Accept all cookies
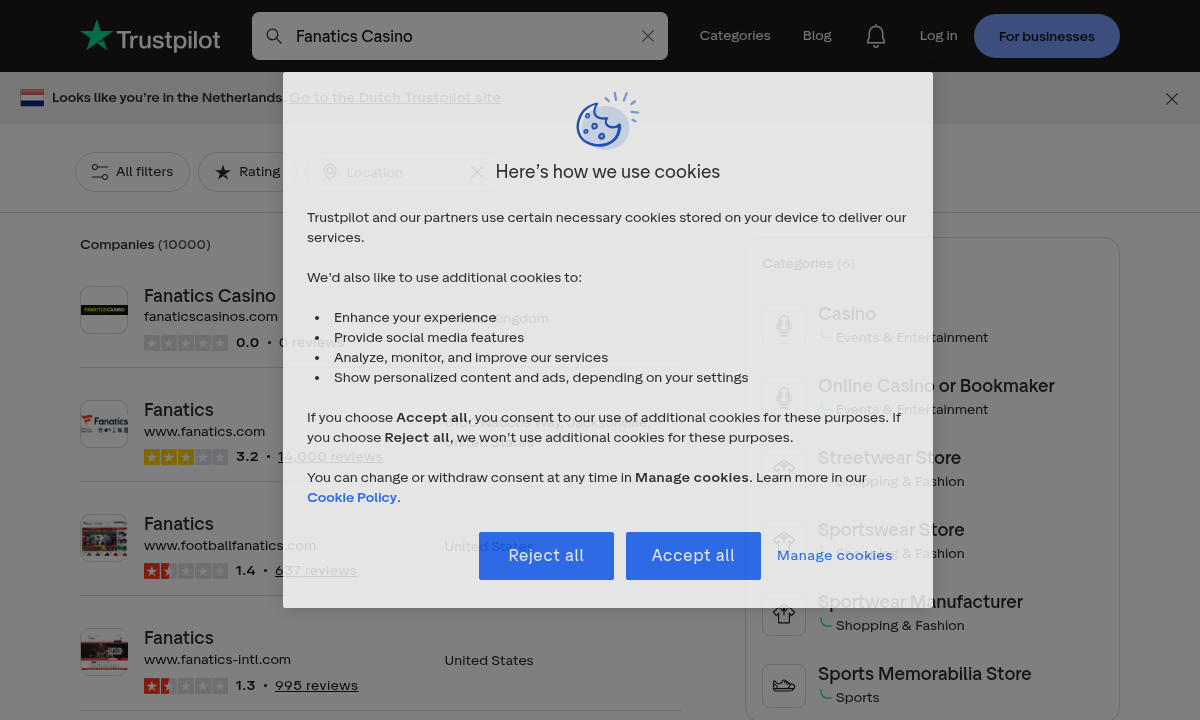 tap(693, 556)
